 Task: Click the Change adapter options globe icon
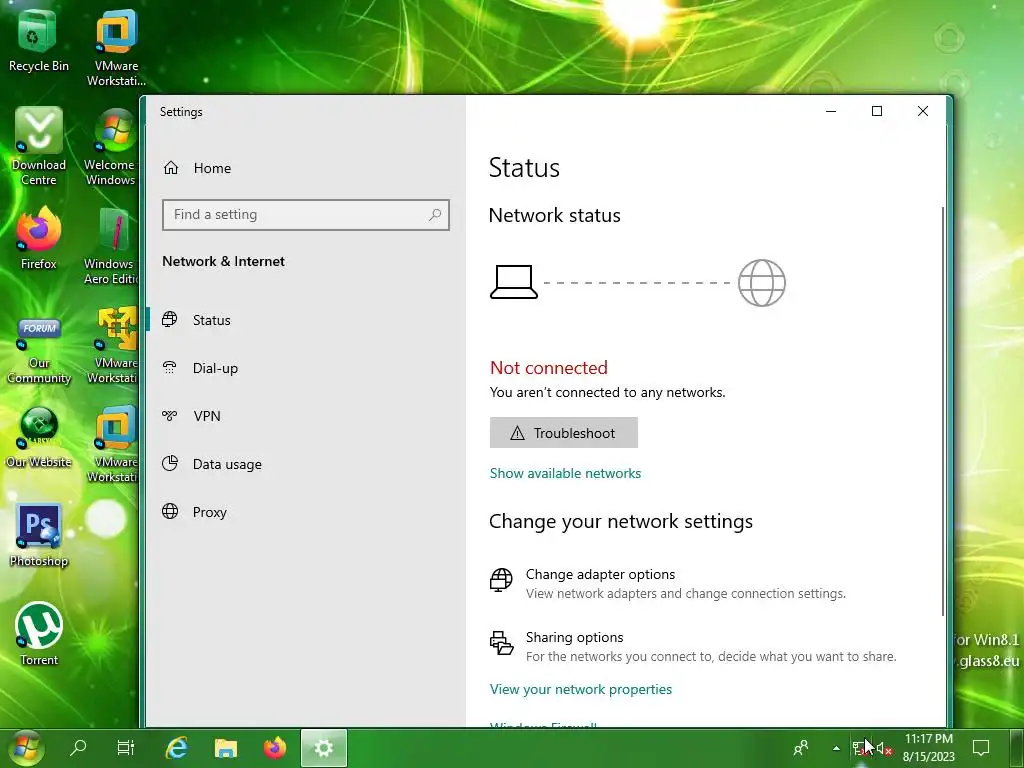(x=502, y=579)
